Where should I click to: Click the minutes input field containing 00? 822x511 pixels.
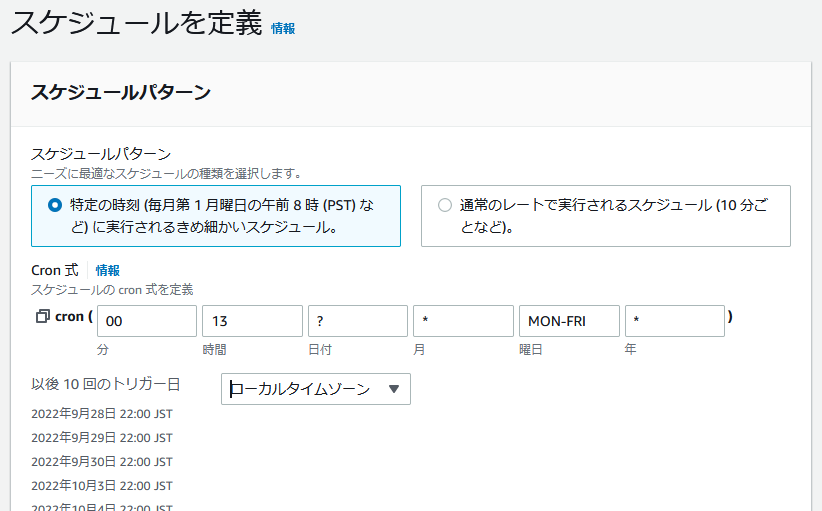pos(147,321)
